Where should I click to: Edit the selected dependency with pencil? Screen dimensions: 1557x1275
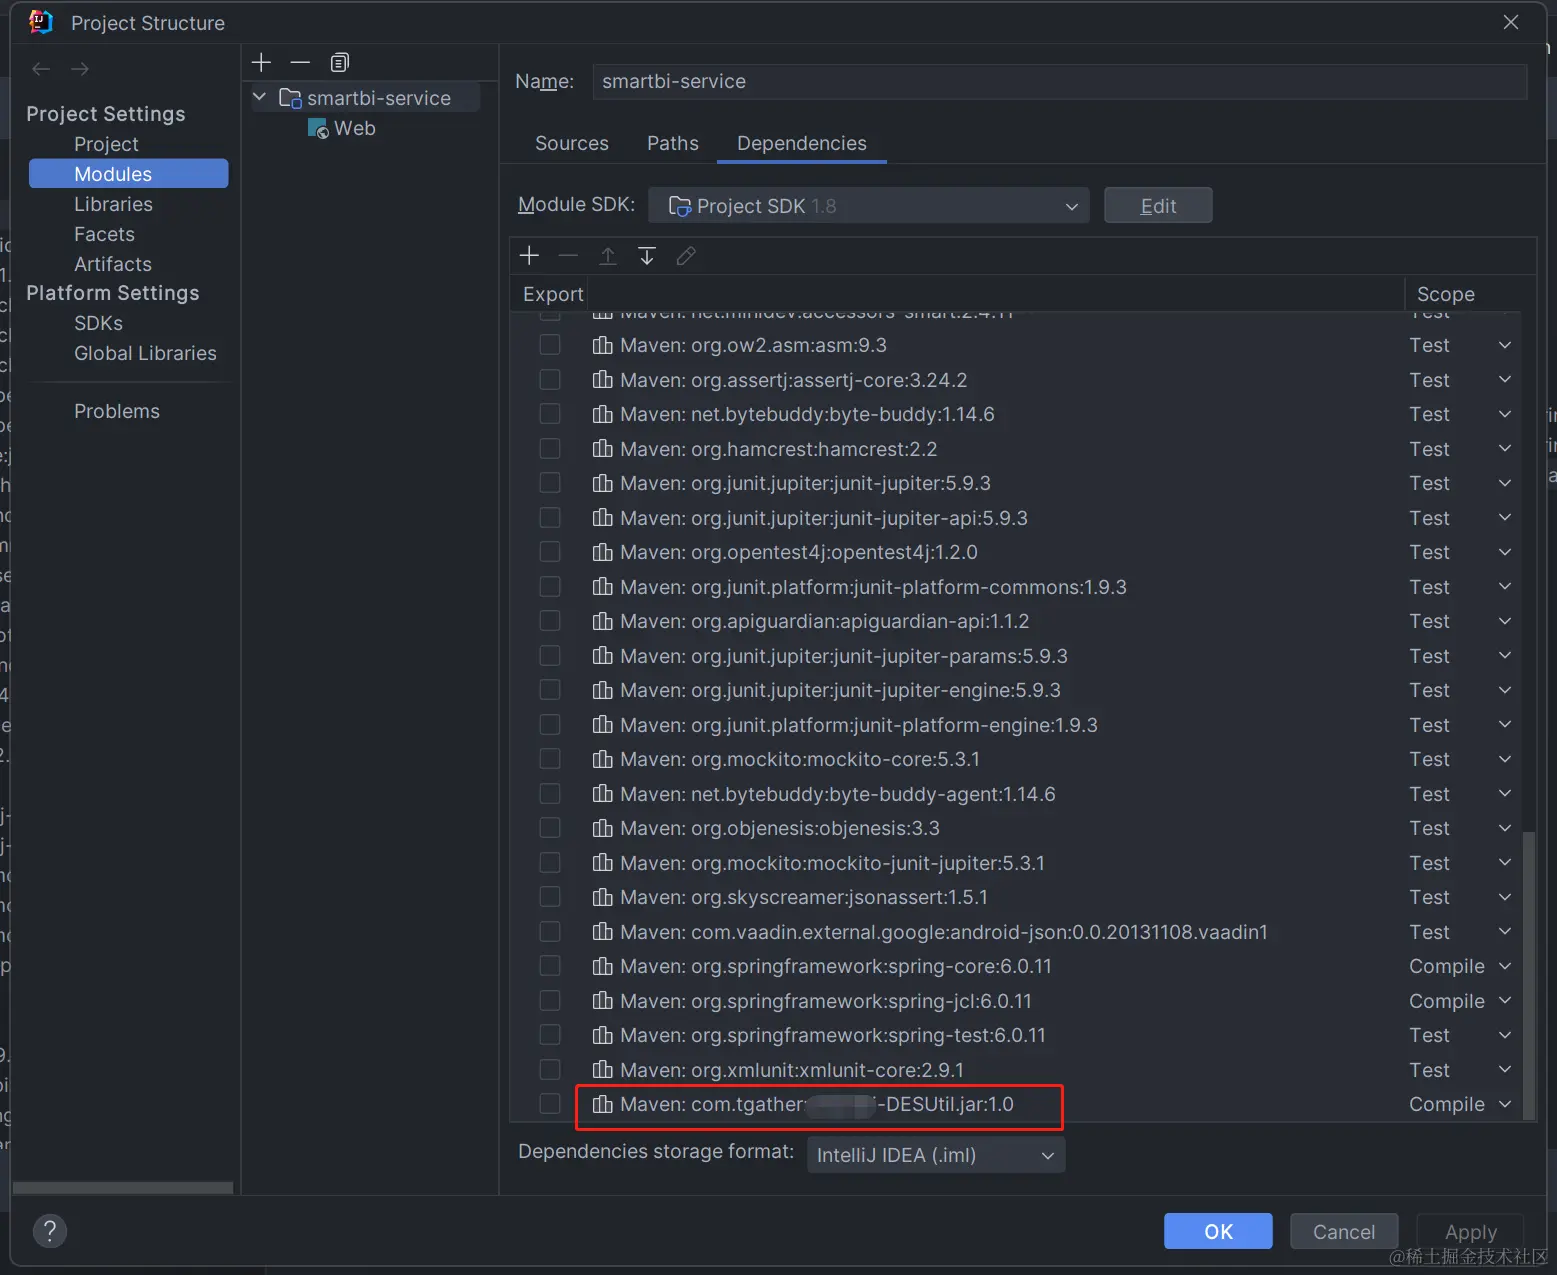click(x=686, y=256)
